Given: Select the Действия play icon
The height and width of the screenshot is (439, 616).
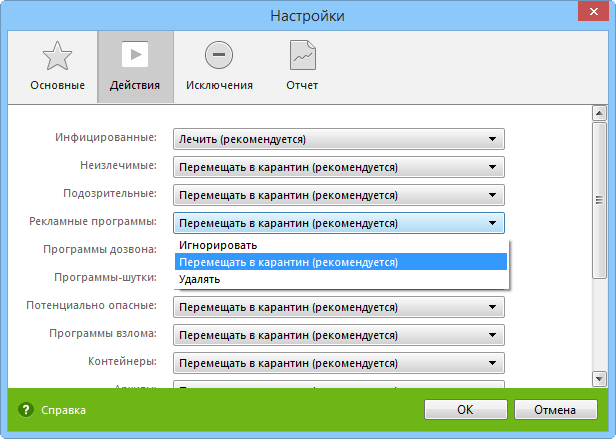Looking at the screenshot, I should pos(135,54).
